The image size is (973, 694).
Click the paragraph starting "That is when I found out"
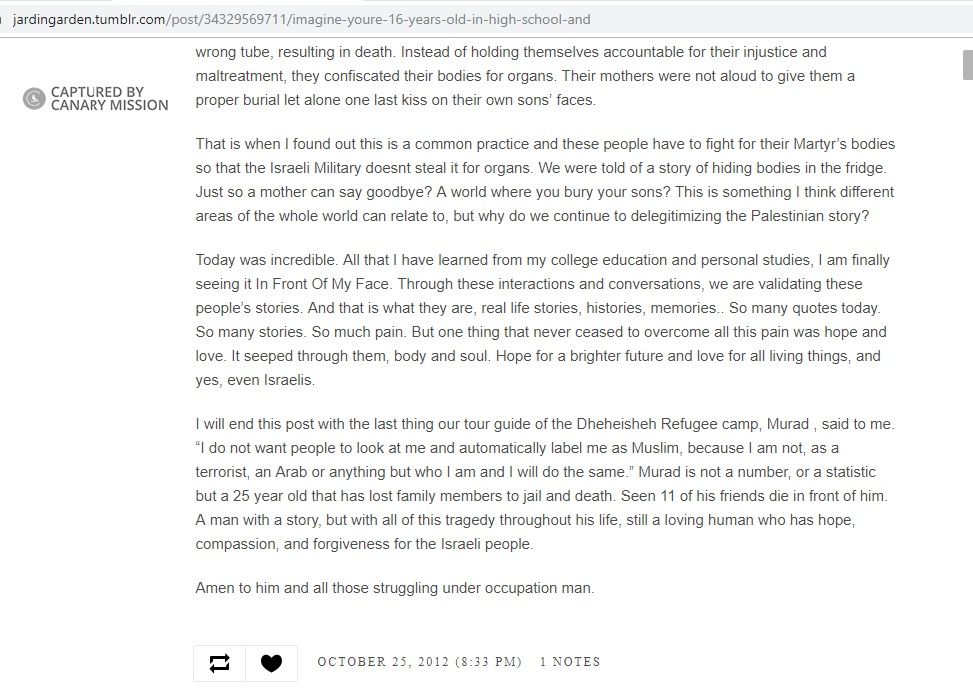pyautogui.click(x=545, y=180)
